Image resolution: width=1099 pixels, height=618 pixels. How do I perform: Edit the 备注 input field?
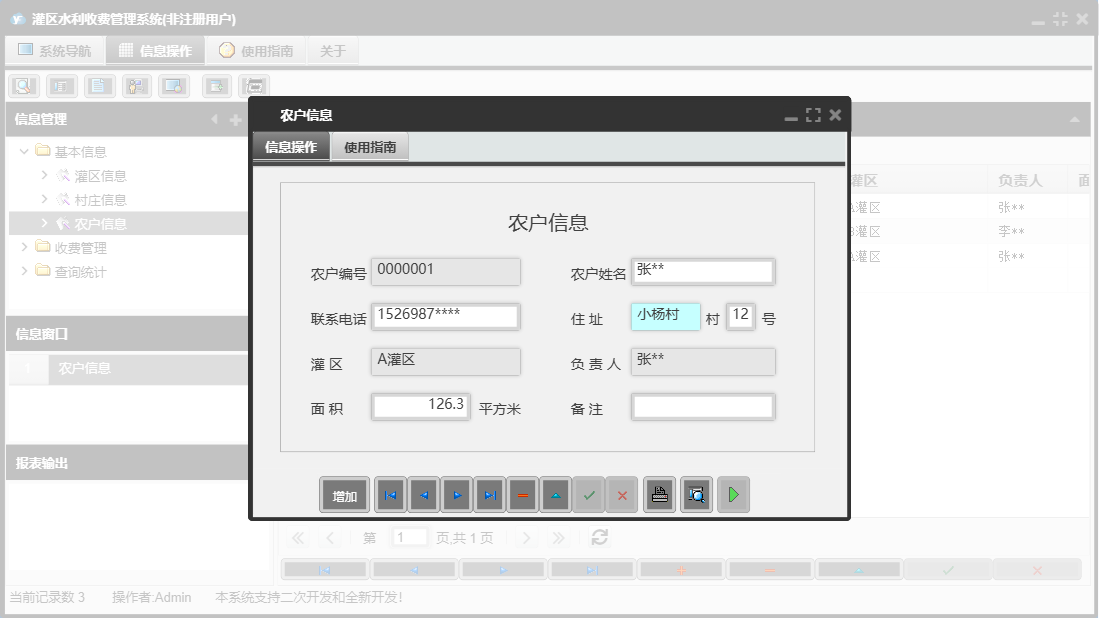pyautogui.click(x=703, y=406)
